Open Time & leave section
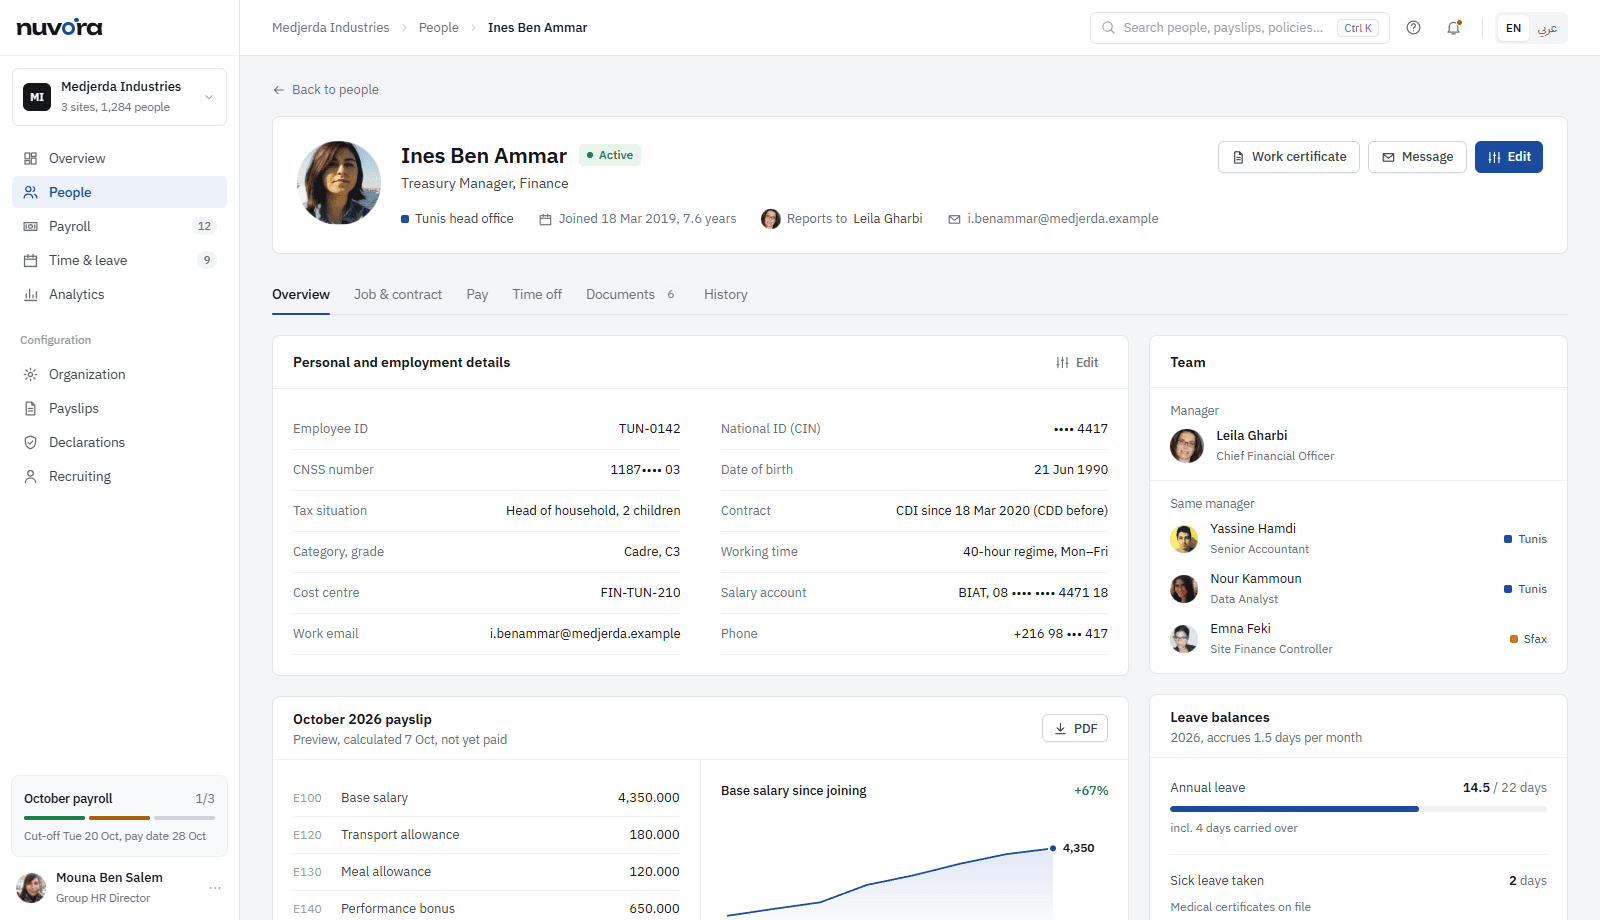 pos(119,260)
